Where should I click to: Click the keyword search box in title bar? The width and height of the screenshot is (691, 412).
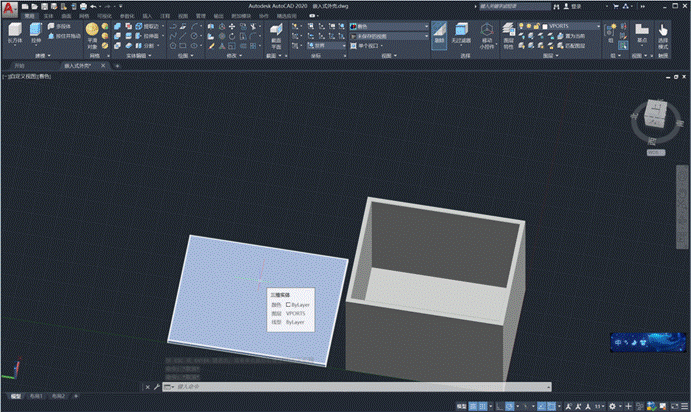click(x=515, y=7)
